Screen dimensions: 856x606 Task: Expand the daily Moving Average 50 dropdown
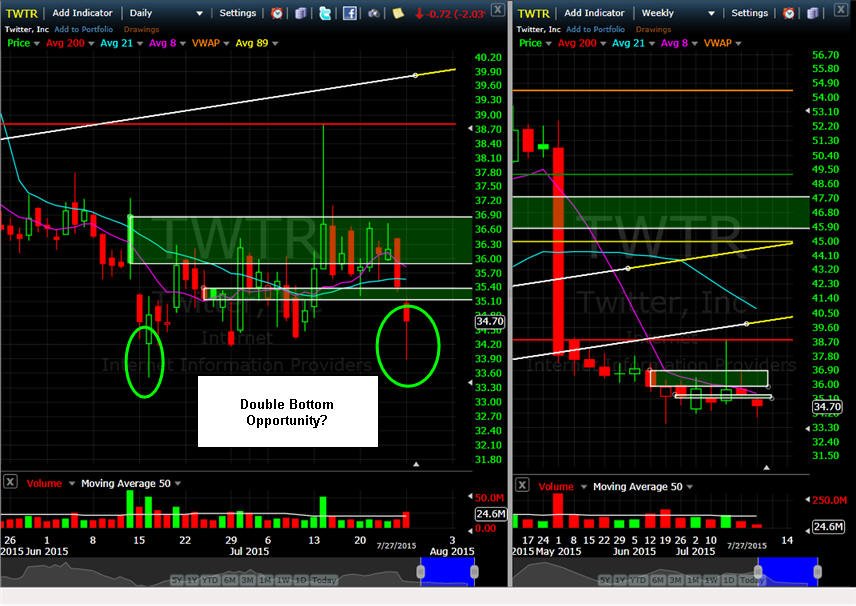click(x=178, y=483)
